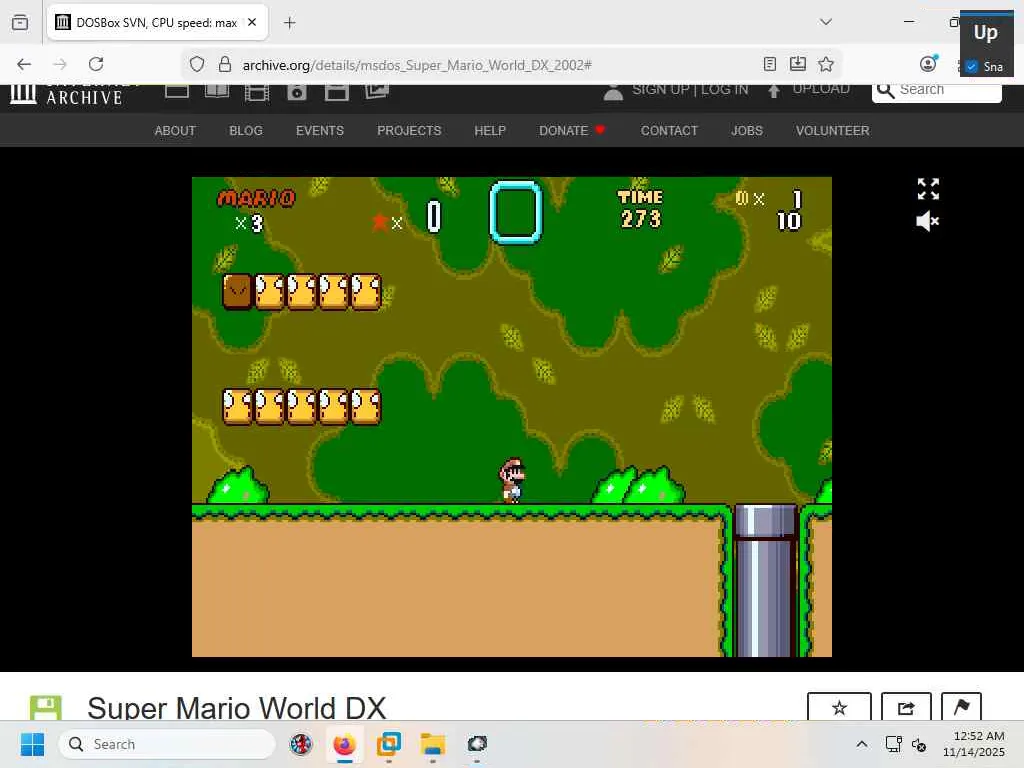The width and height of the screenshot is (1024, 768).
Task: Bookmark this page with the star
Action: [x=825, y=64]
